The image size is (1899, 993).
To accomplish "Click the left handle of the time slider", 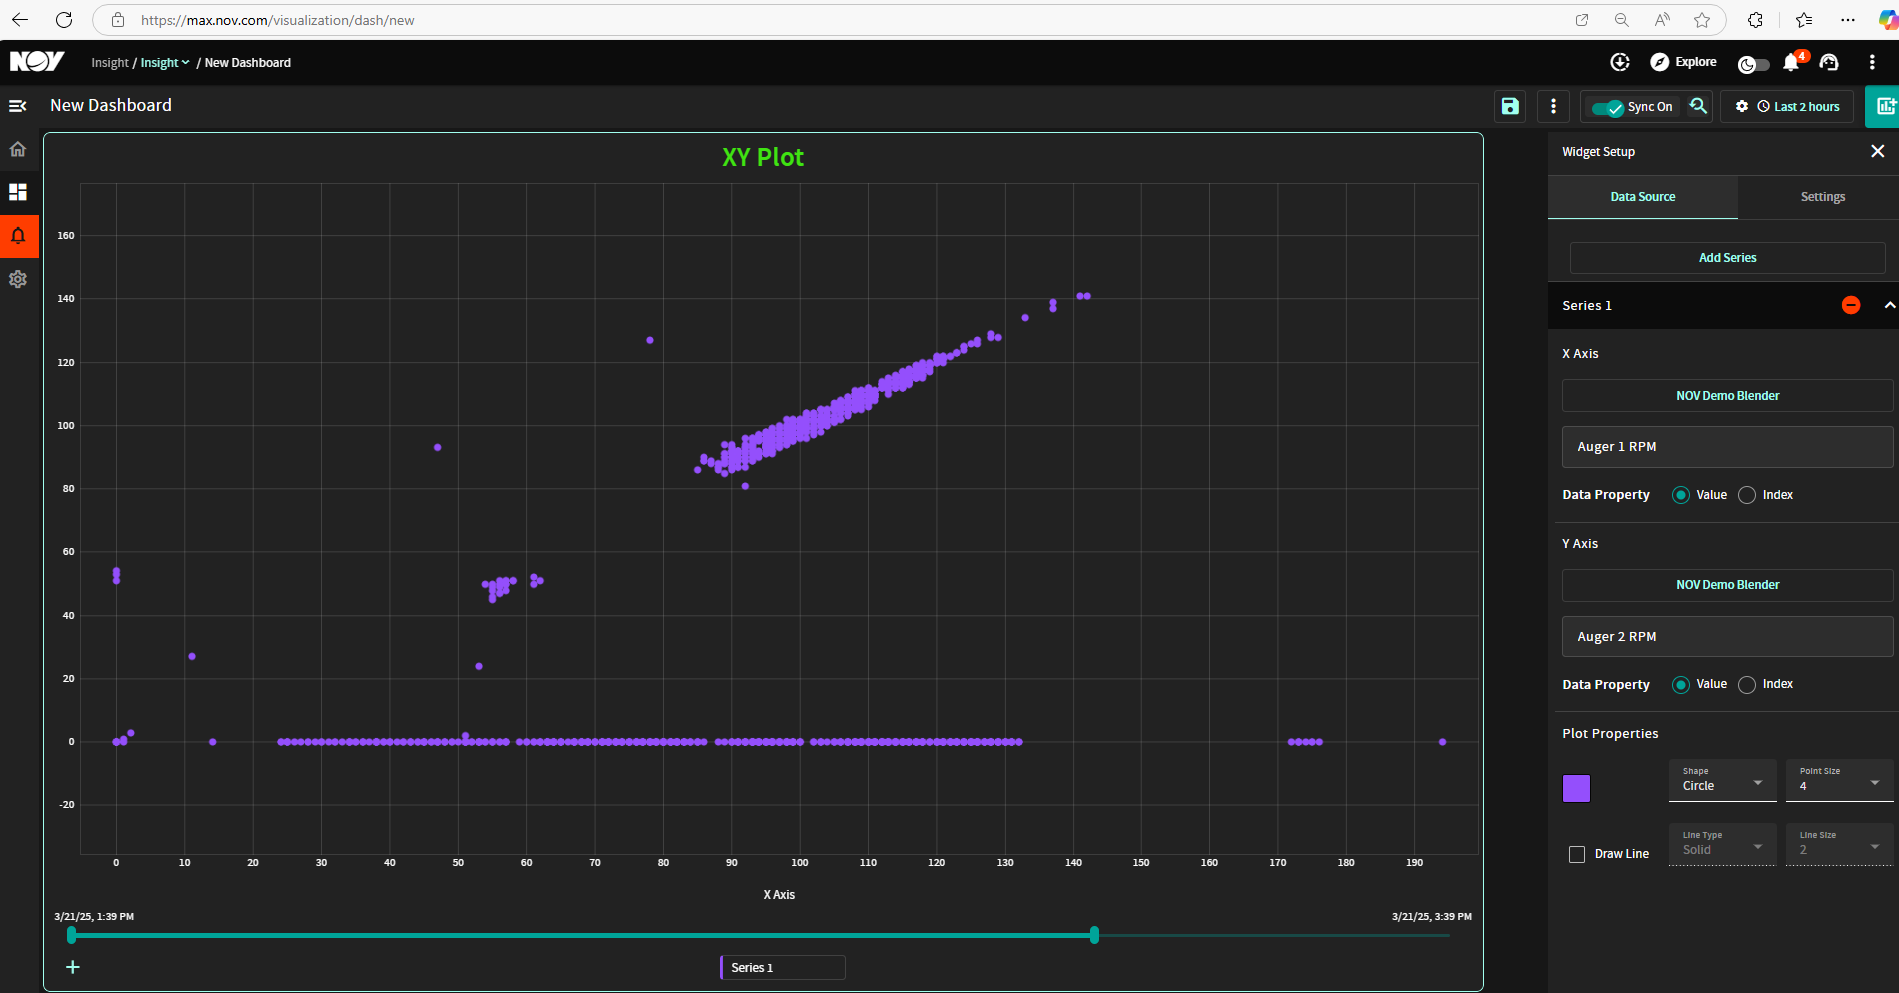I will tap(71, 935).
